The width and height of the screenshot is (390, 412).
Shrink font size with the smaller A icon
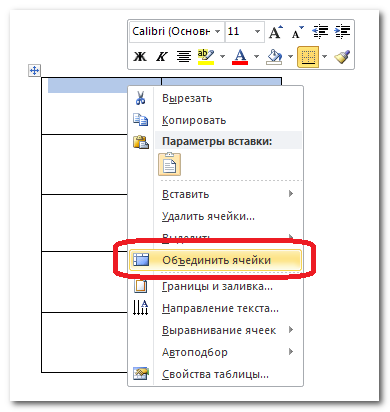pos(297,32)
